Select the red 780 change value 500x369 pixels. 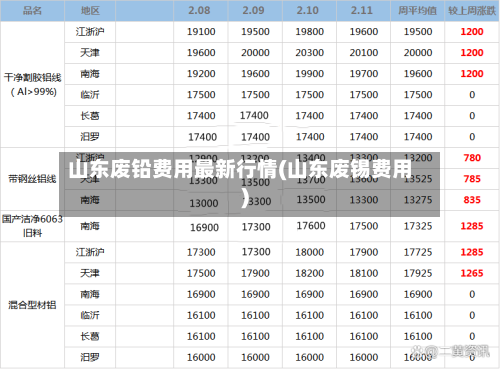tap(472, 158)
